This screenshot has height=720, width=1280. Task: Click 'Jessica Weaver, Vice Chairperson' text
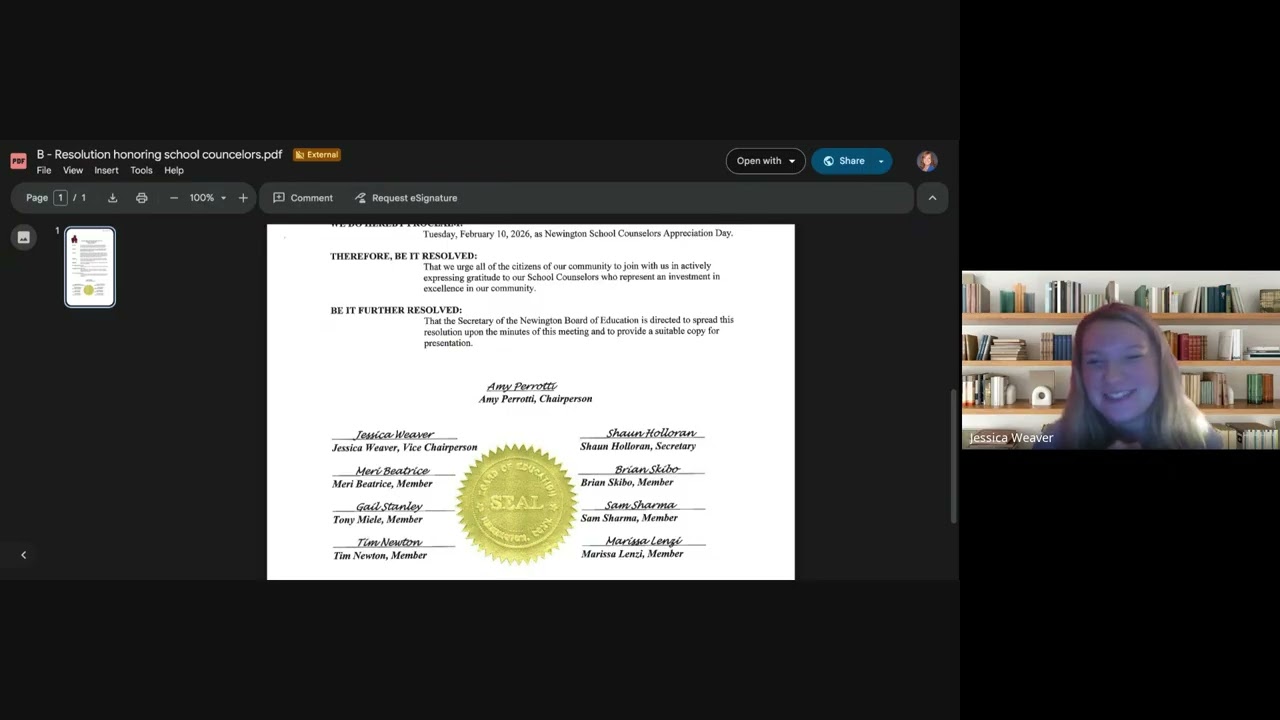[404, 448]
